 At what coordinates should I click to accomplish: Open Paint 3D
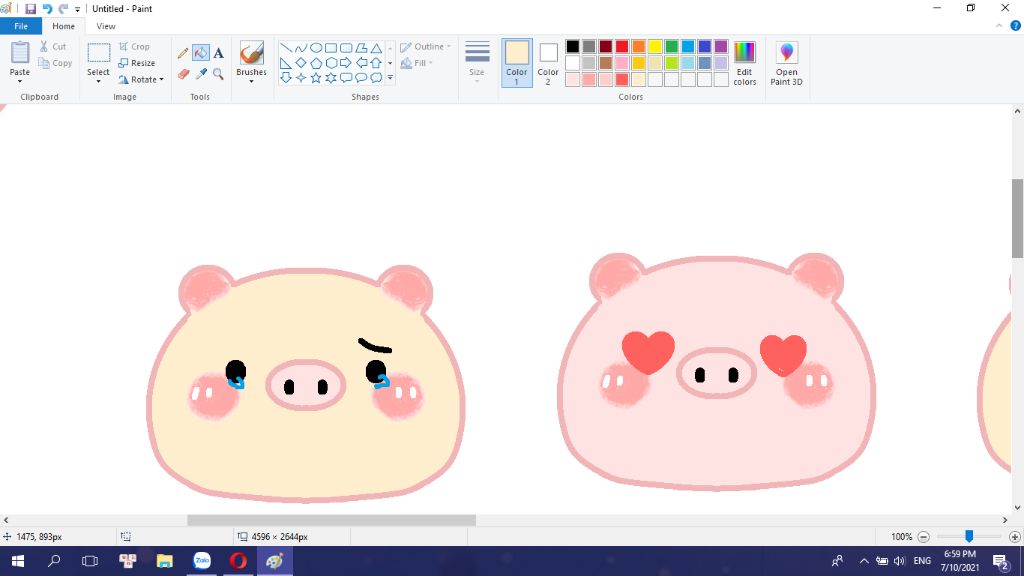tap(786, 63)
